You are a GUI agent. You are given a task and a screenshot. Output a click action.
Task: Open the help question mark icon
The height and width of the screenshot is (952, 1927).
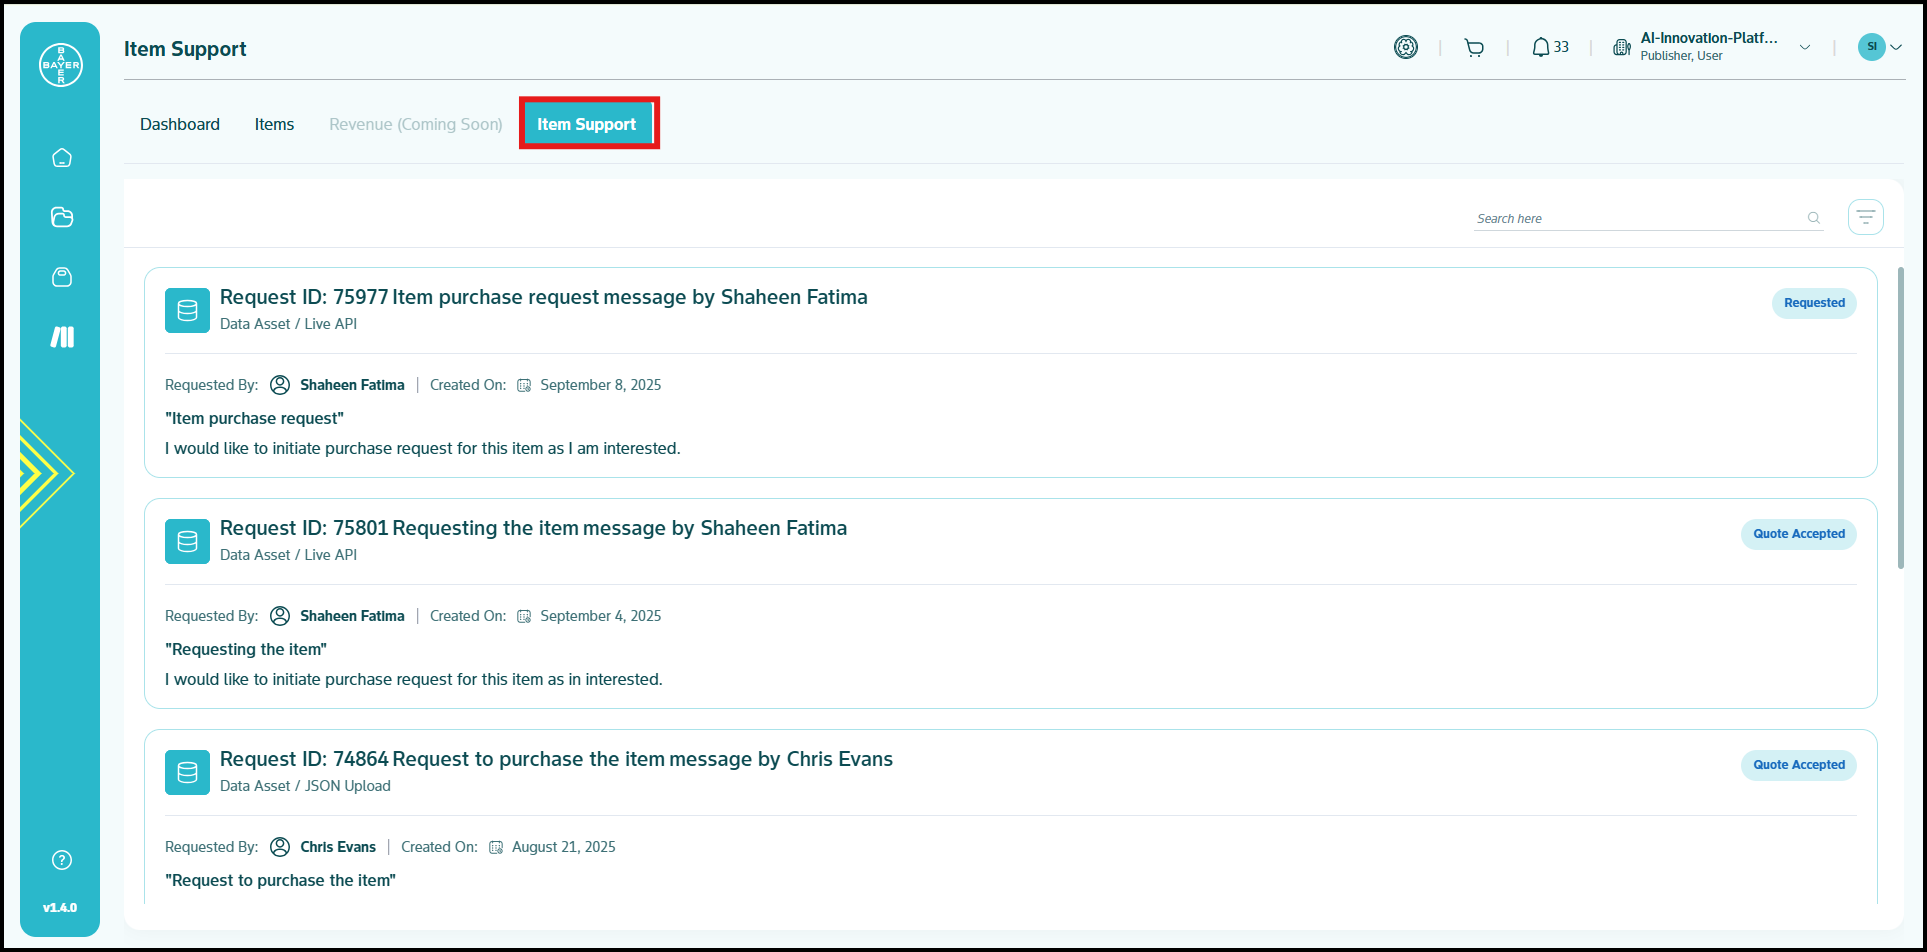pos(62,860)
